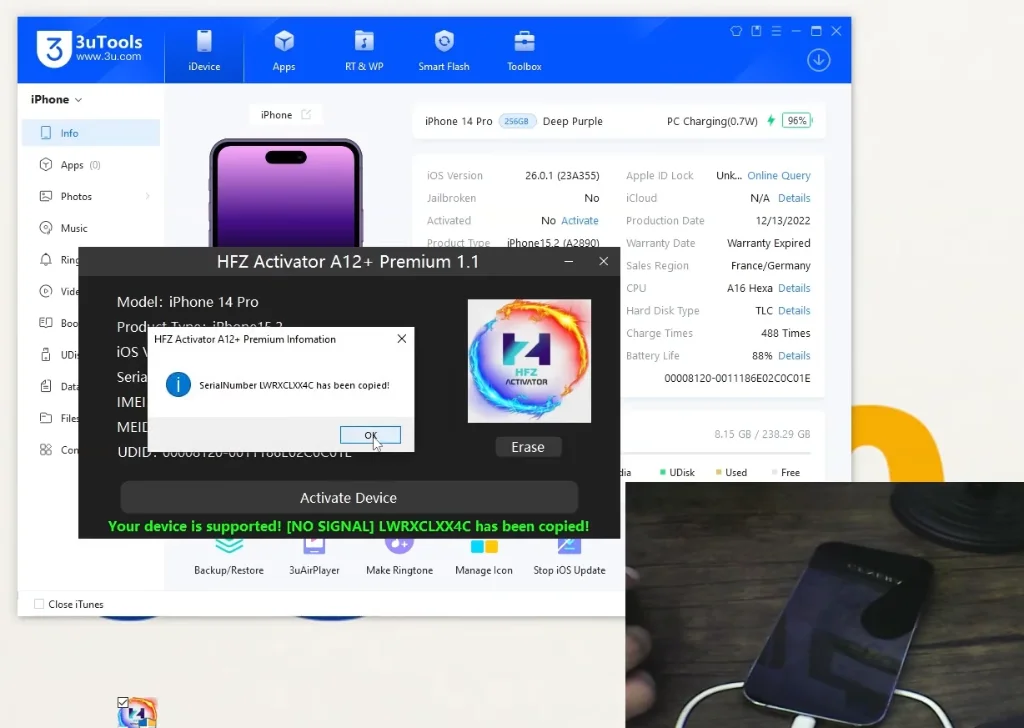Click the Warranty Expired value
This screenshot has width=1024, height=728.
769,243
